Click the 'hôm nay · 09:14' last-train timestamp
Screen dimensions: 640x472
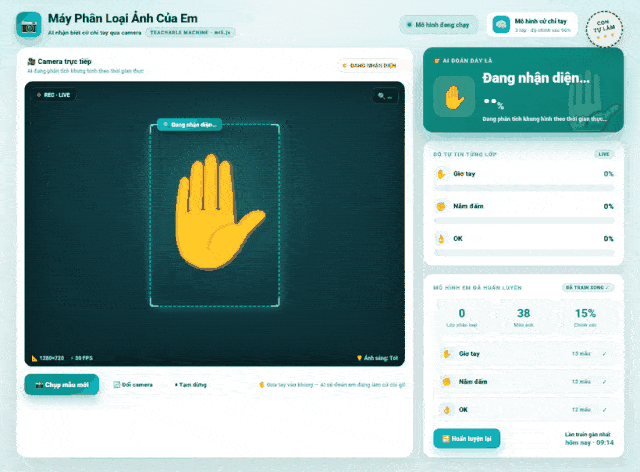tap(589, 443)
